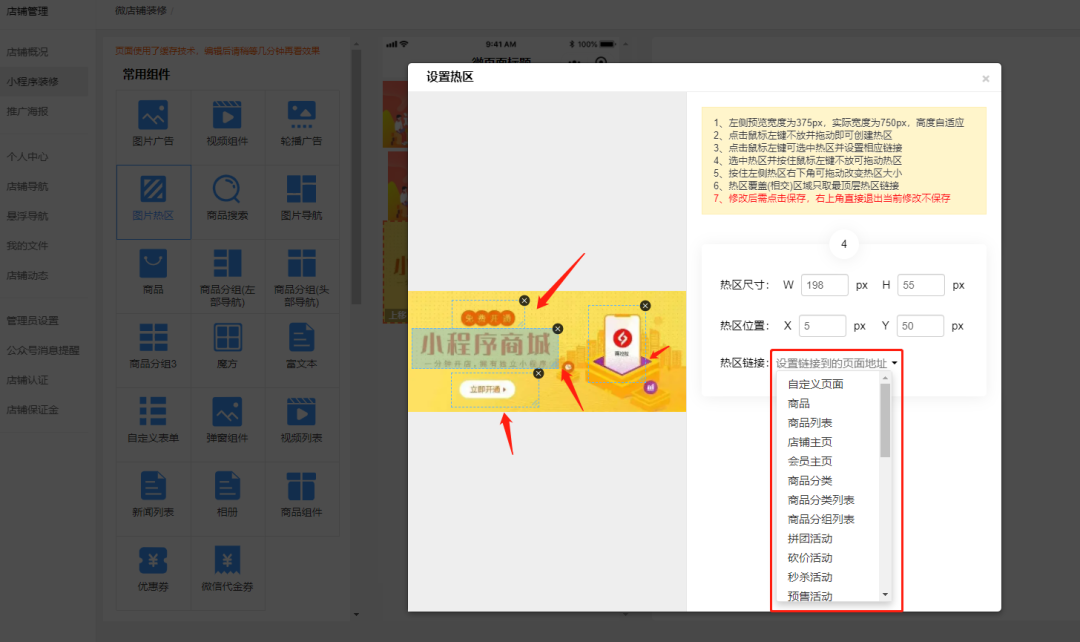Select the 商品 shopping bag component icon

click(x=153, y=263)
